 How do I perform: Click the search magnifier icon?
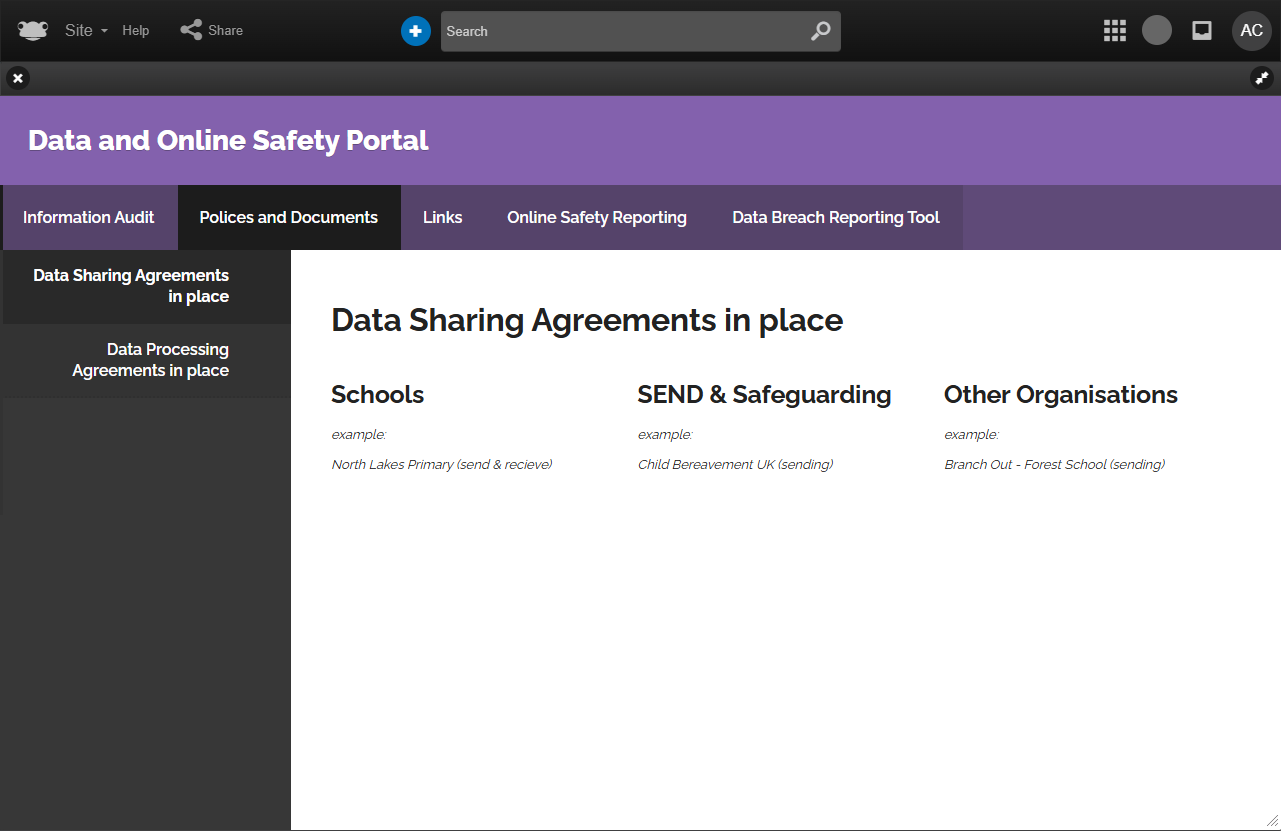coord(820,31)
